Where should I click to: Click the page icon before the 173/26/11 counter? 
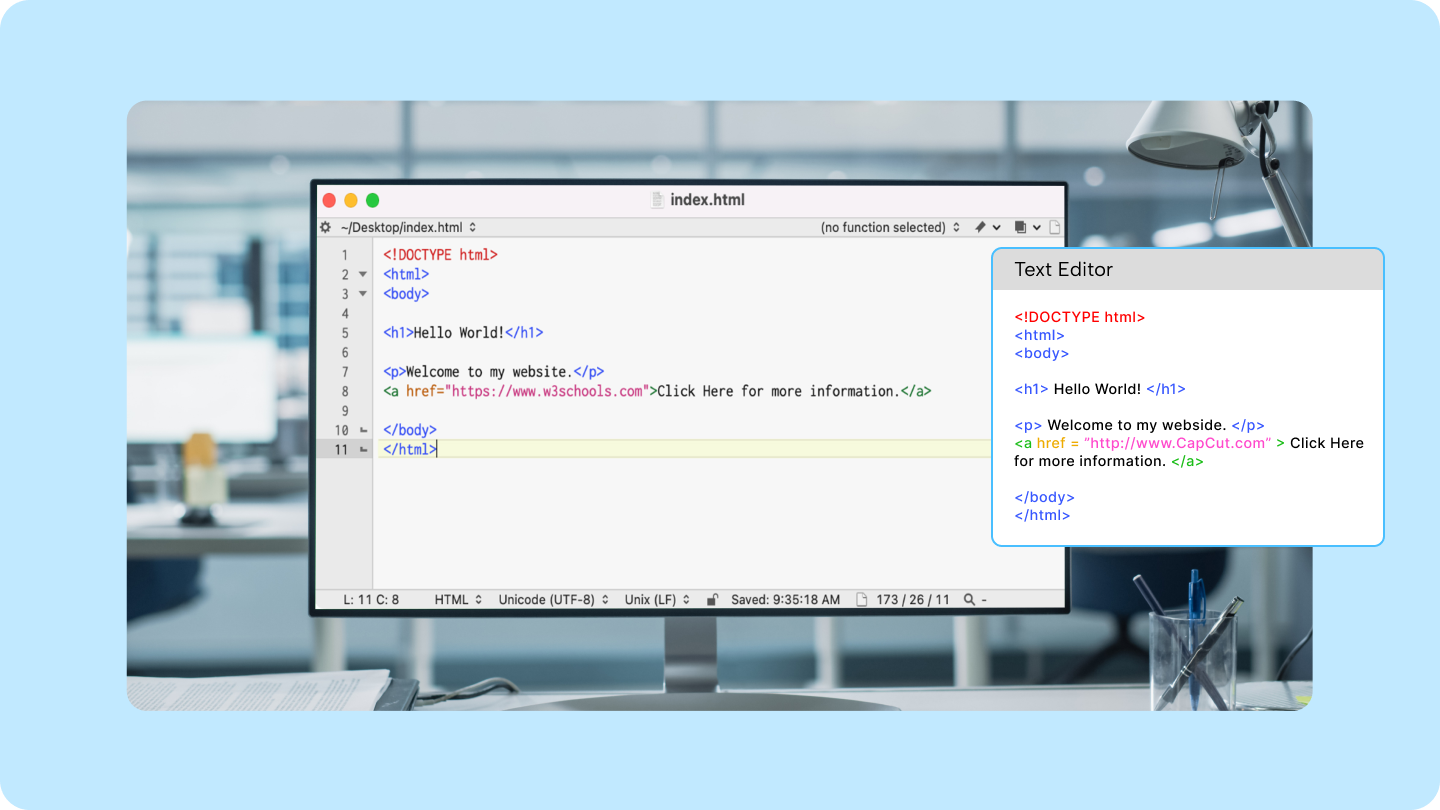point(860,600)
